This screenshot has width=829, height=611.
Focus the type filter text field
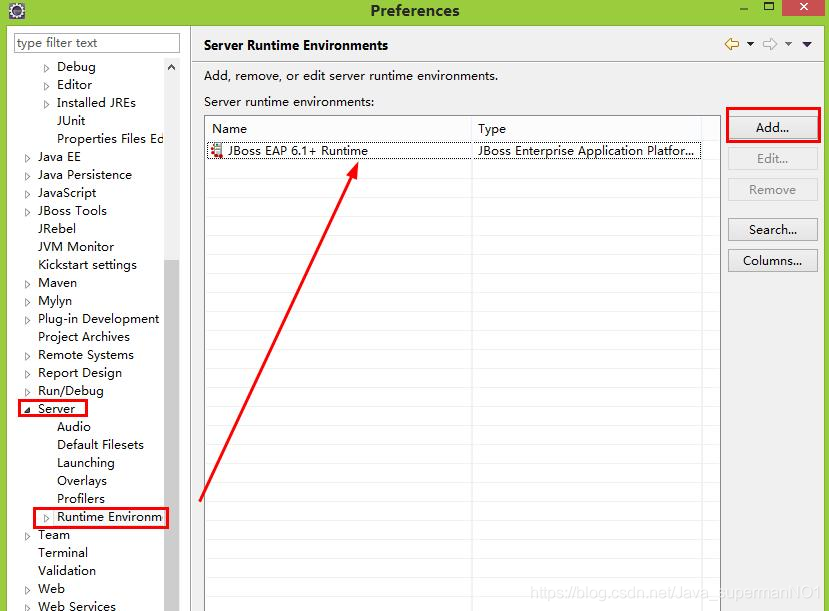click(x=97, y=43)
